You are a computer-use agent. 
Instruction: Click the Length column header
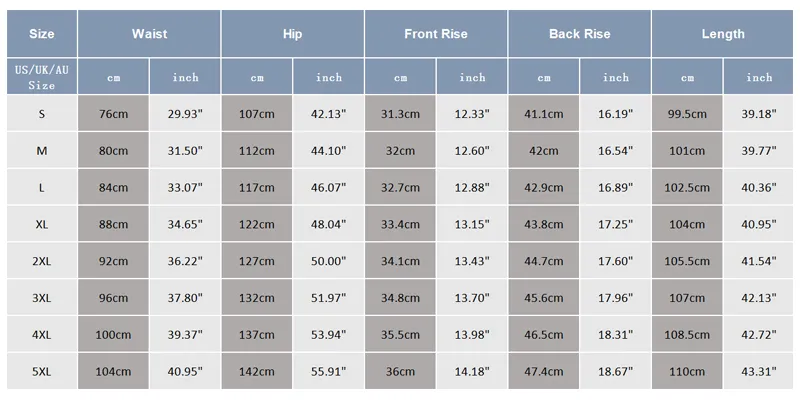click(722, 34)
